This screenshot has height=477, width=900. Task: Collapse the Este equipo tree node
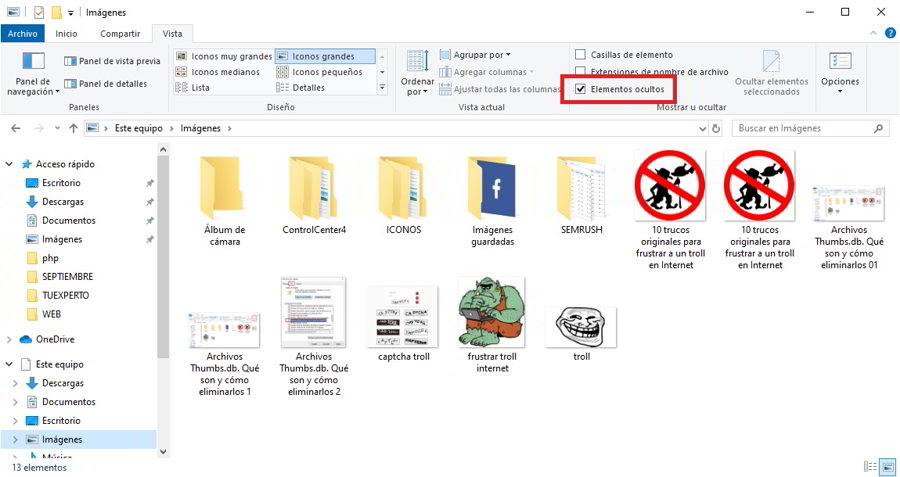click(11, 365)
